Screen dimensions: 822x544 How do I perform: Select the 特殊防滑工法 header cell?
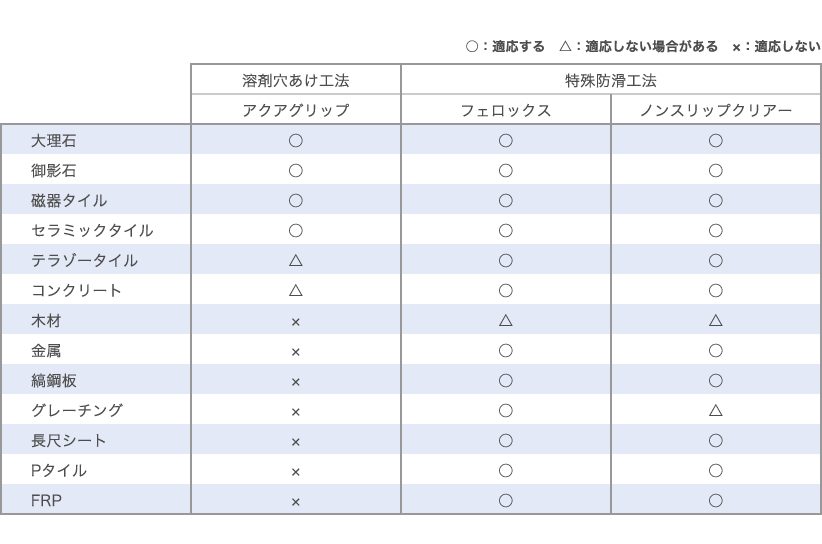click(x=611, y=80)
